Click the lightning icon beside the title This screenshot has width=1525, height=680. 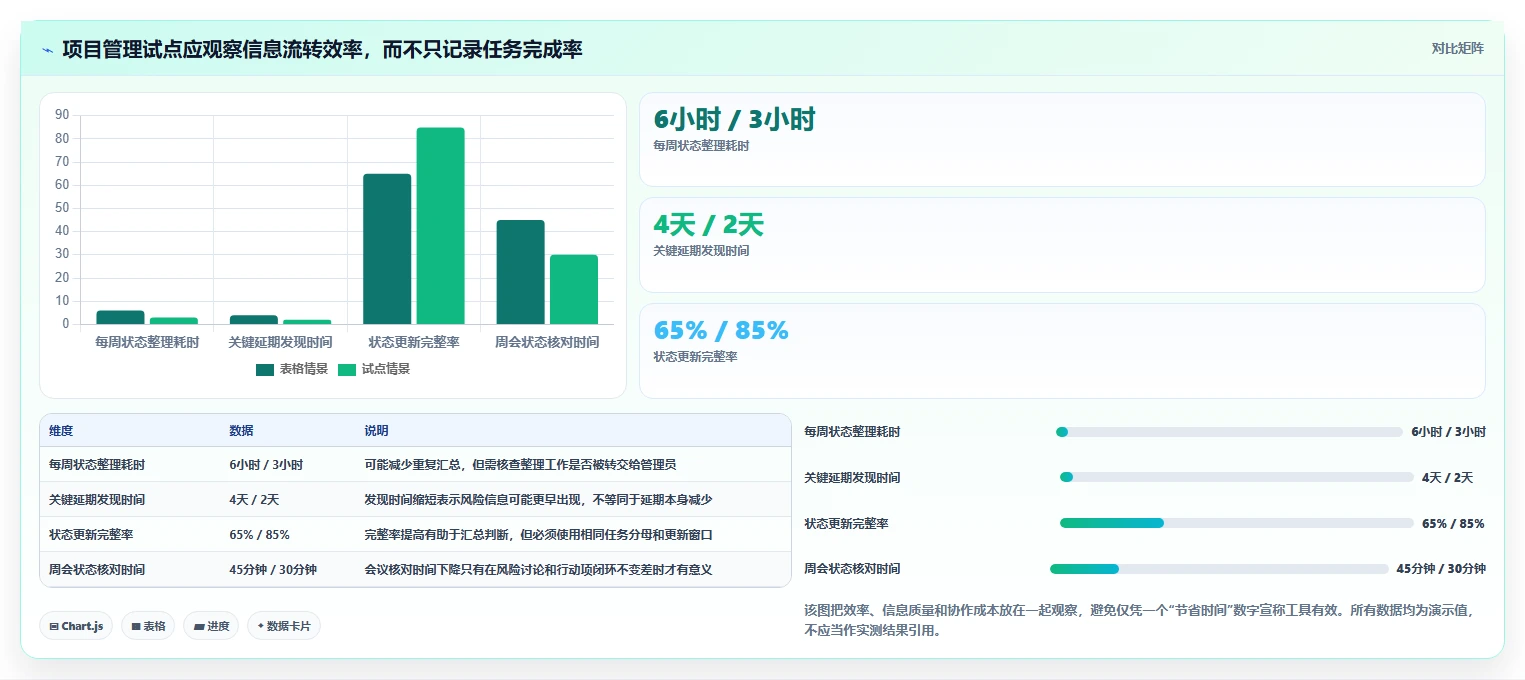click(48, 50)
